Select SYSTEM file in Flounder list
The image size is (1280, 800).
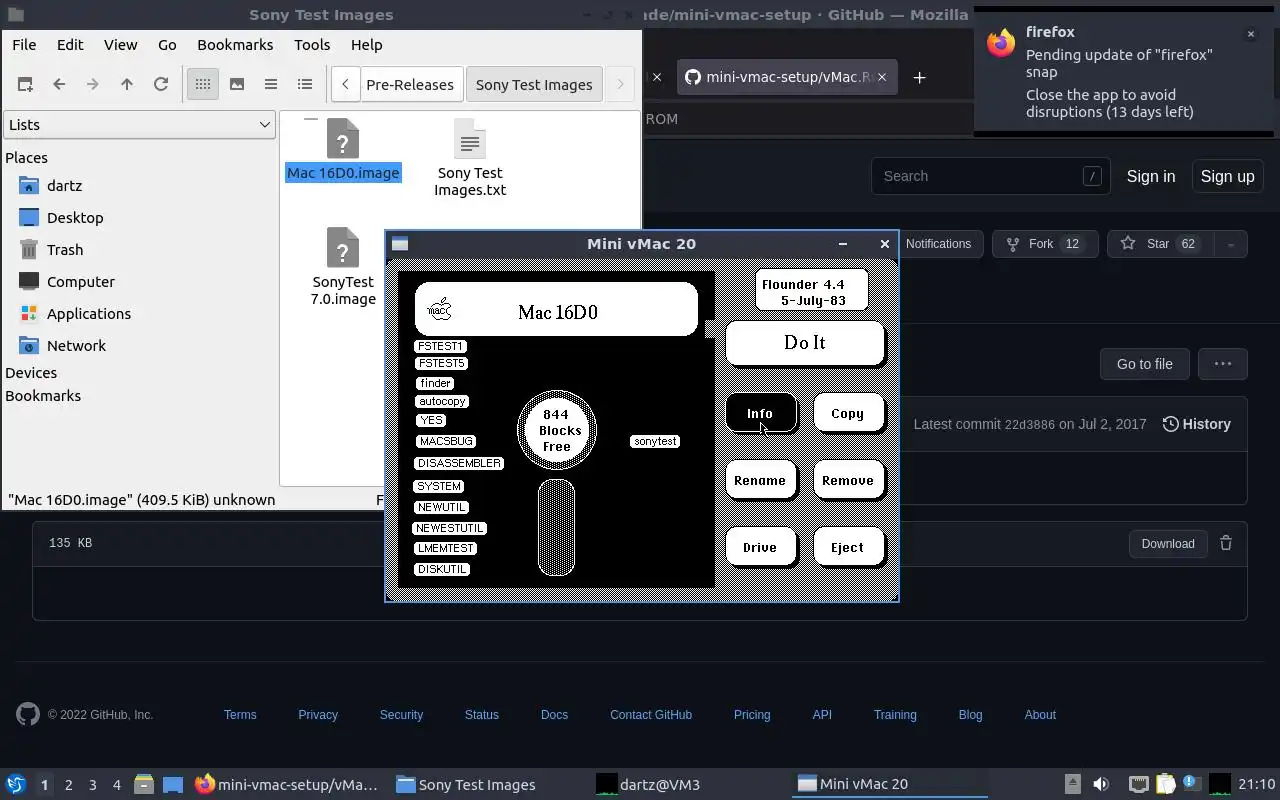tap(439, 486)
